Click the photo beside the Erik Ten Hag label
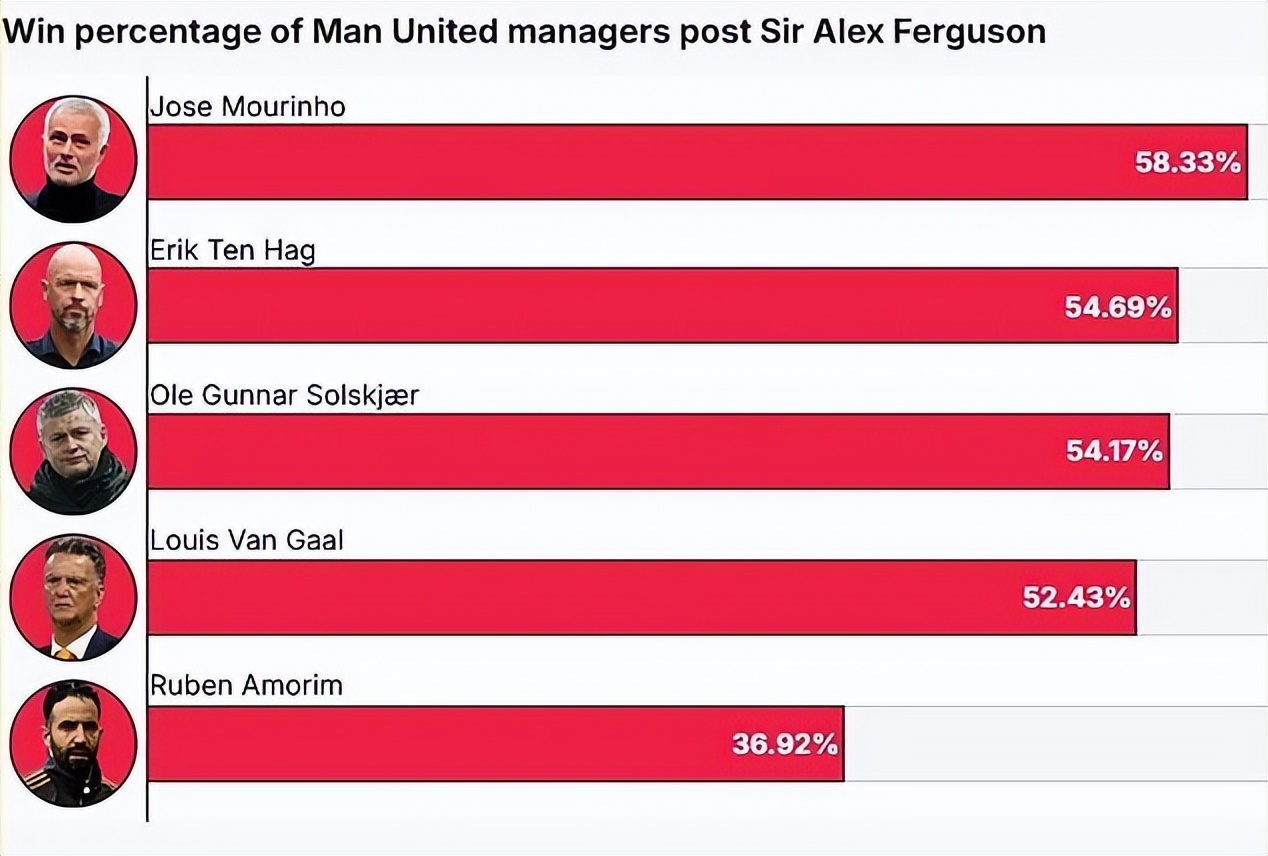The width and height of the screenshot is (1268, 856). pos(73,305)
